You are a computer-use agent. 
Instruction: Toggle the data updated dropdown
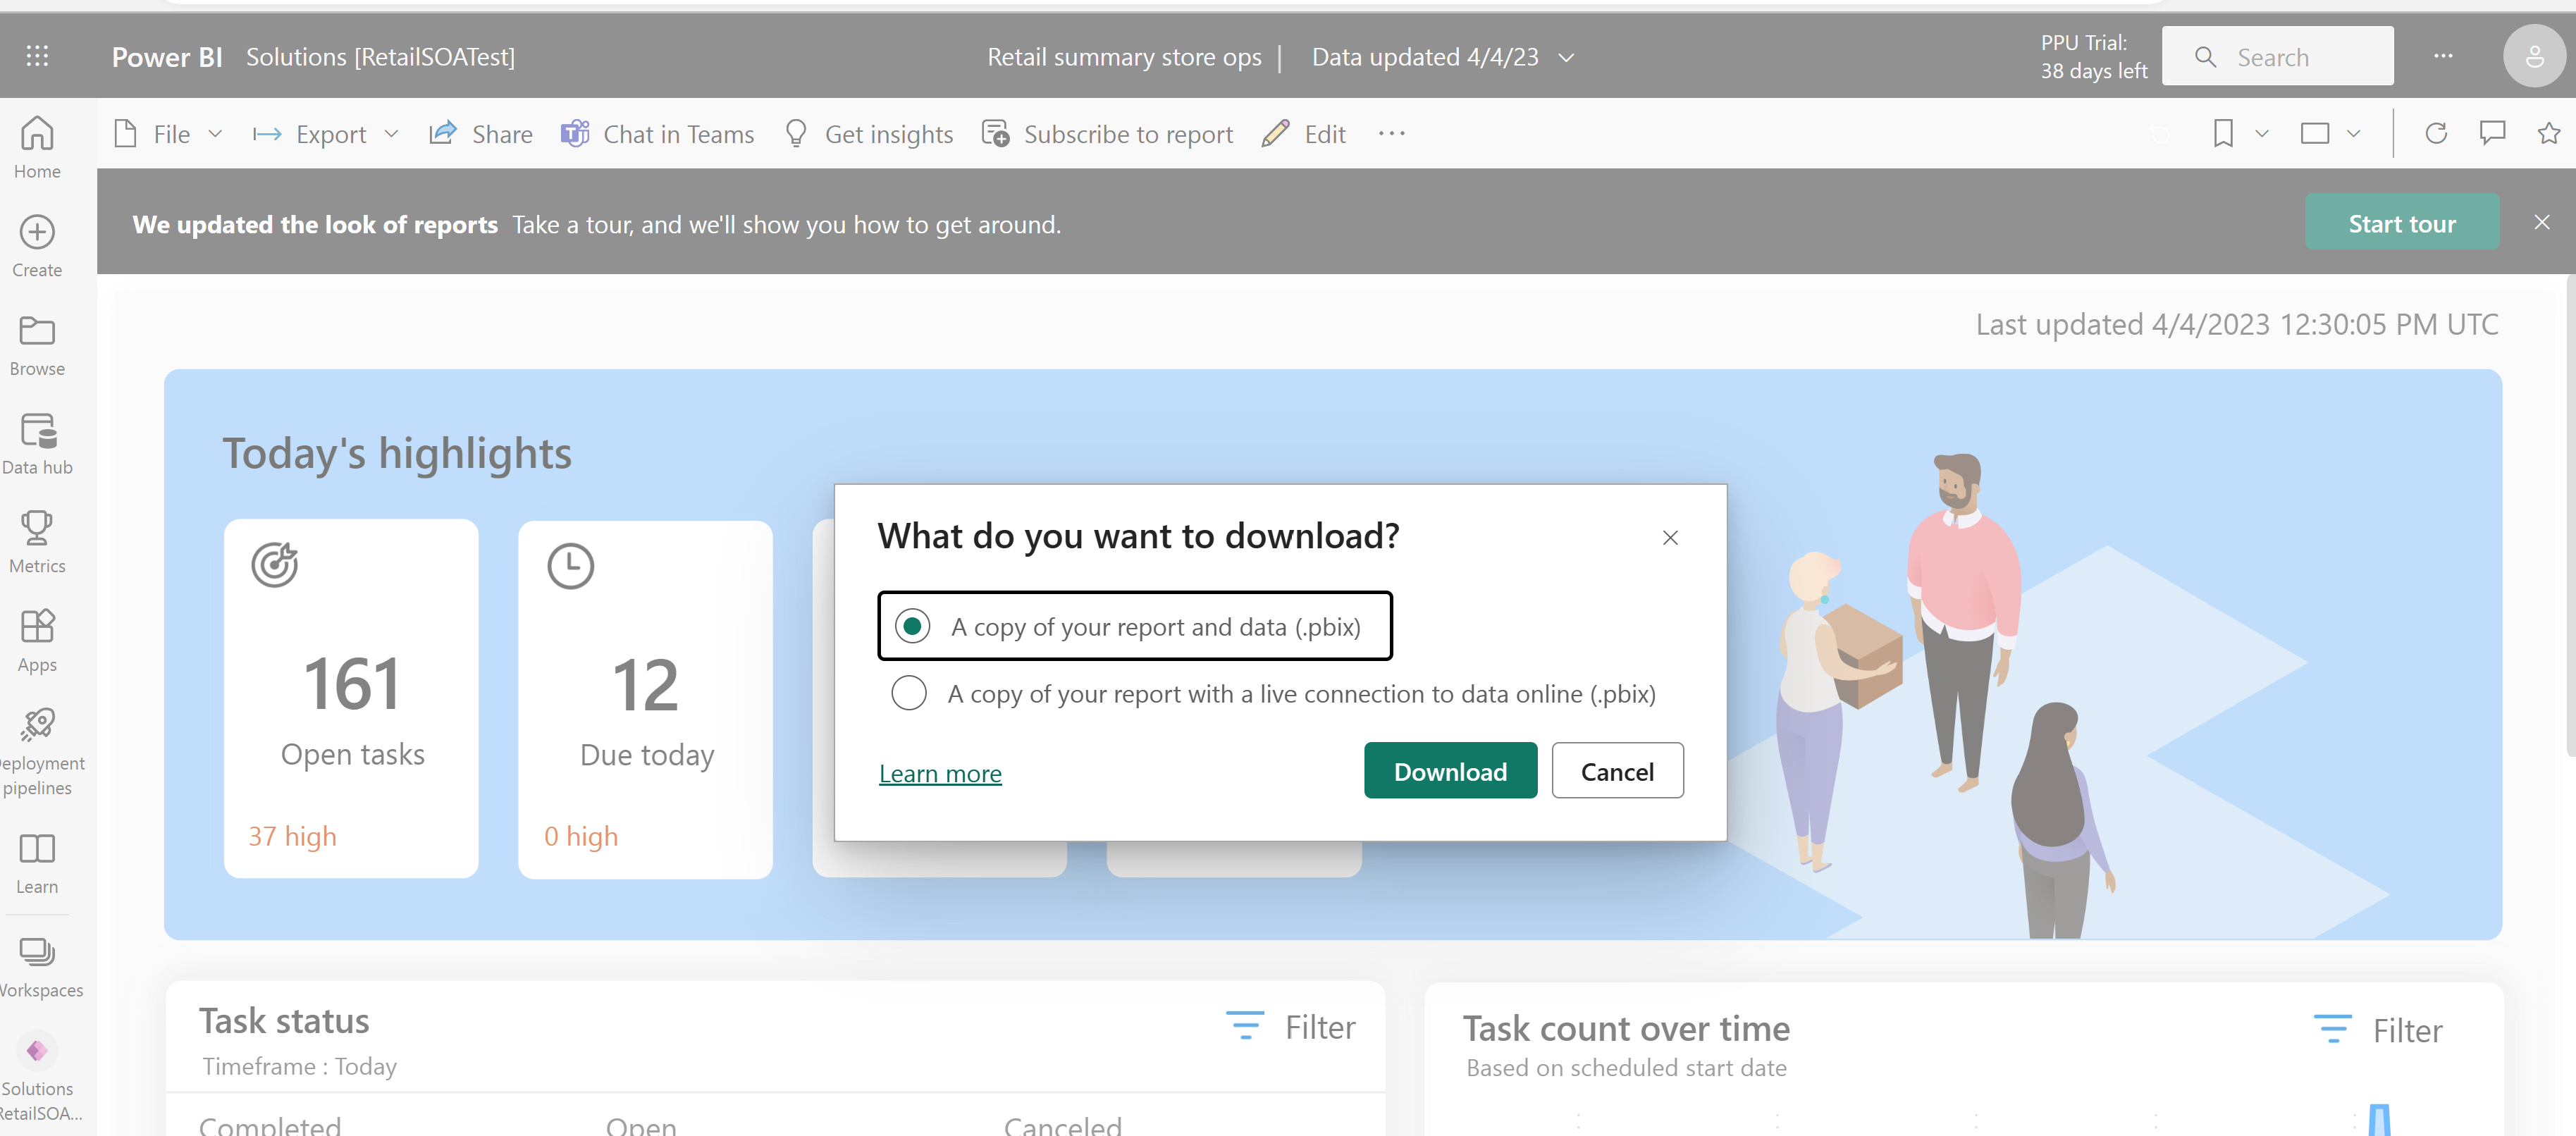pos(1570,54)
